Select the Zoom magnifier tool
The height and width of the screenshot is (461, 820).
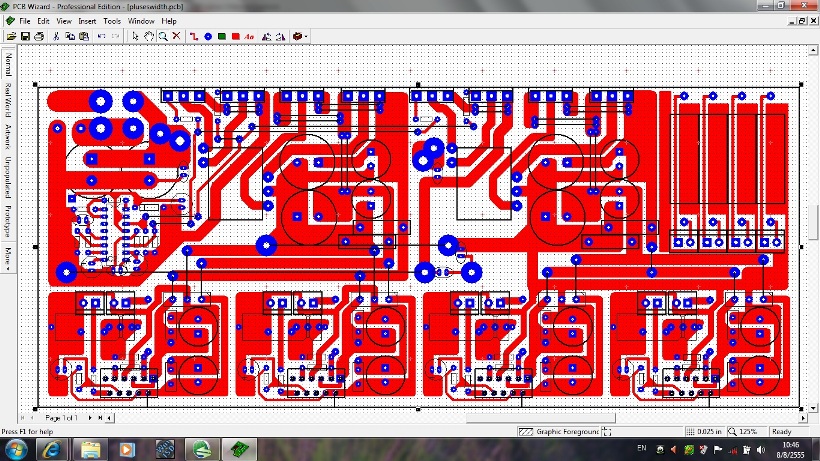point(162,36)
